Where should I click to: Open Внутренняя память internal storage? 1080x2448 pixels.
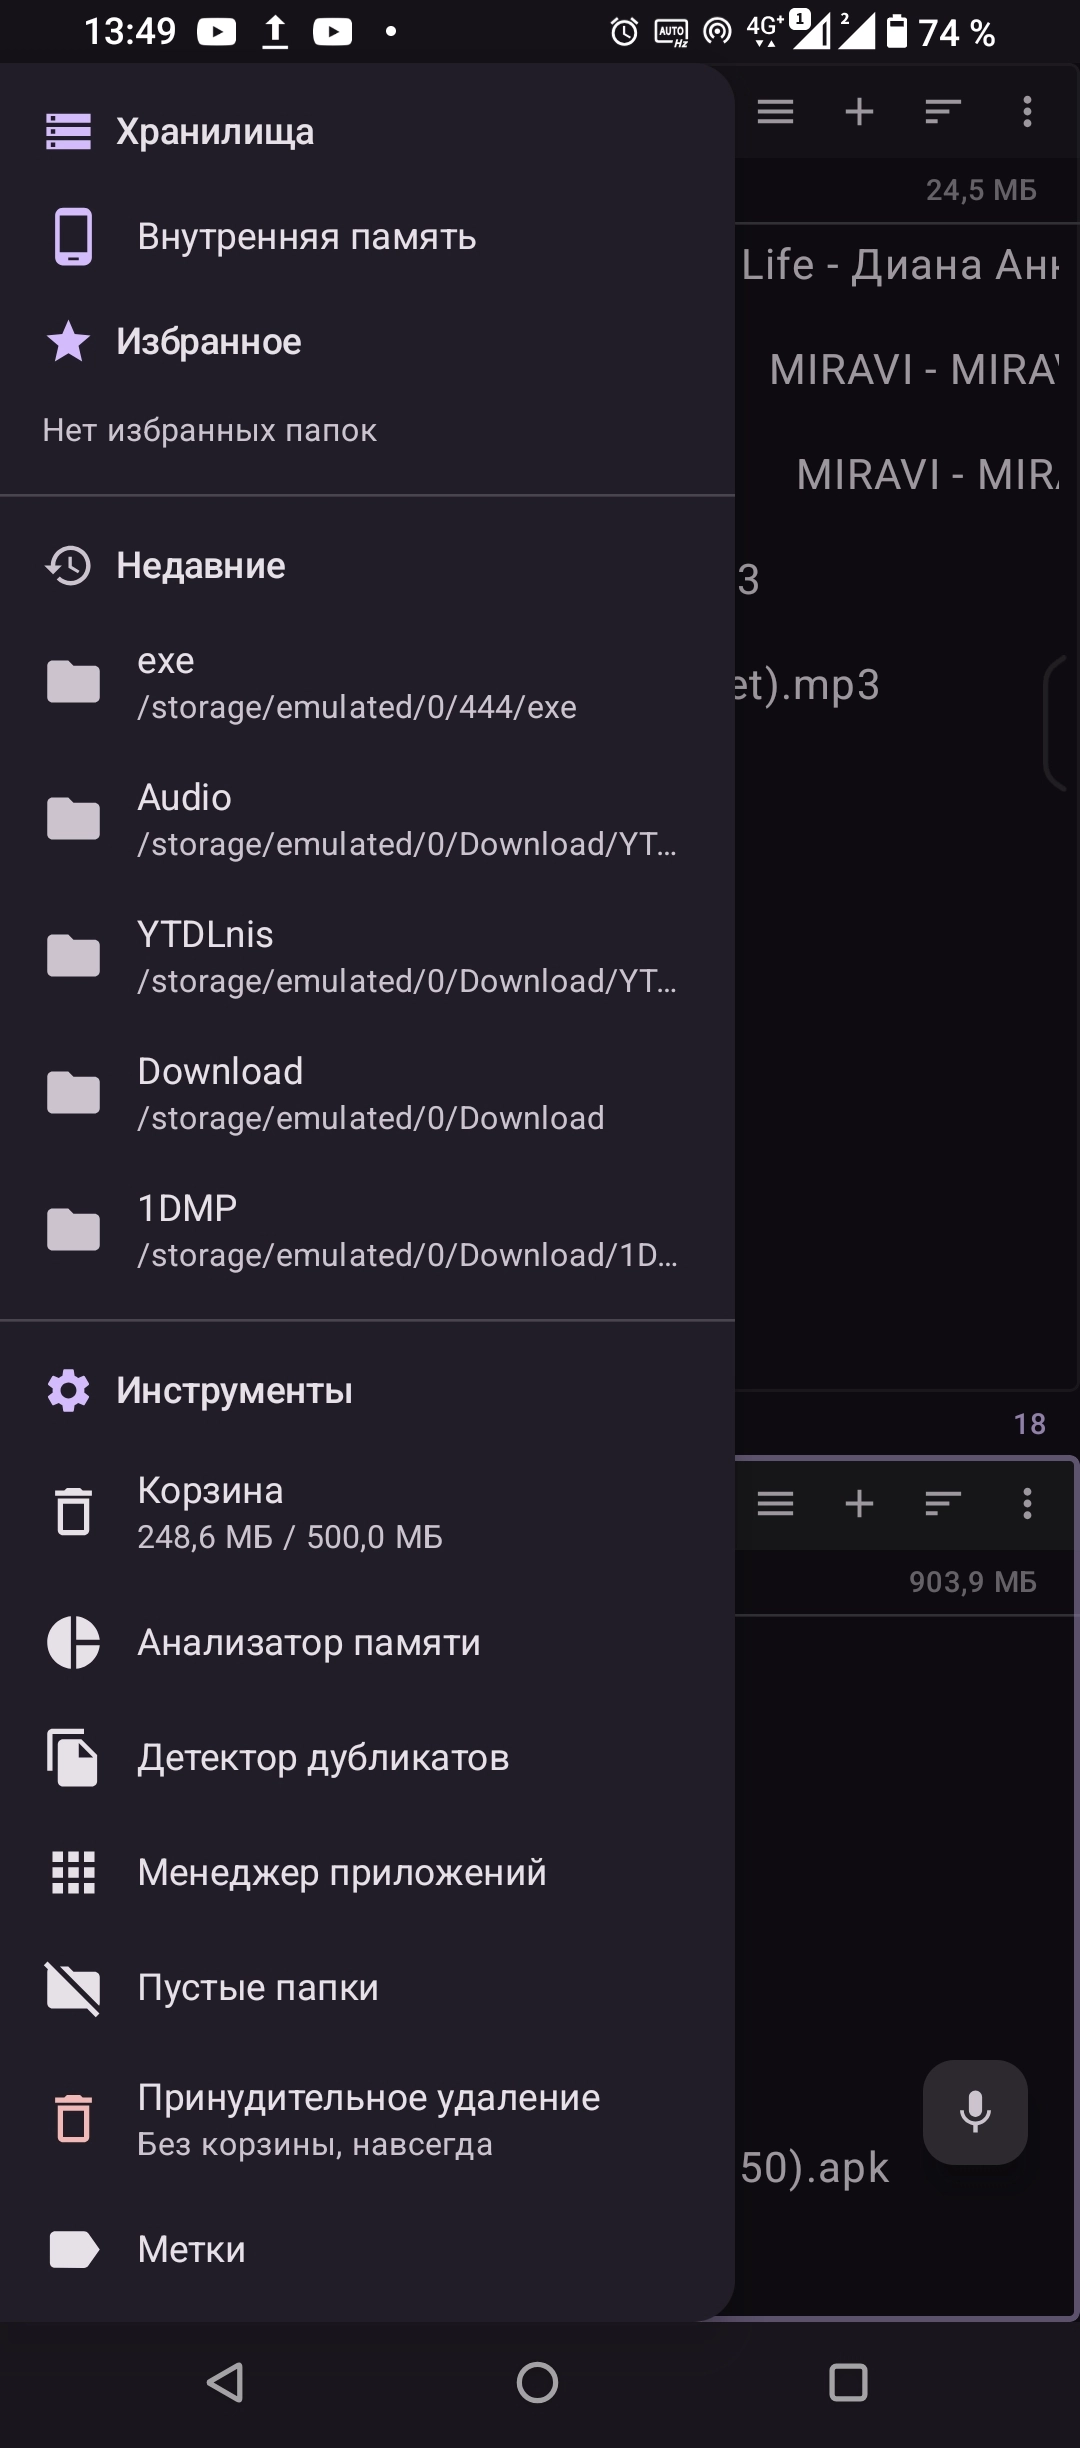point(367,237)
